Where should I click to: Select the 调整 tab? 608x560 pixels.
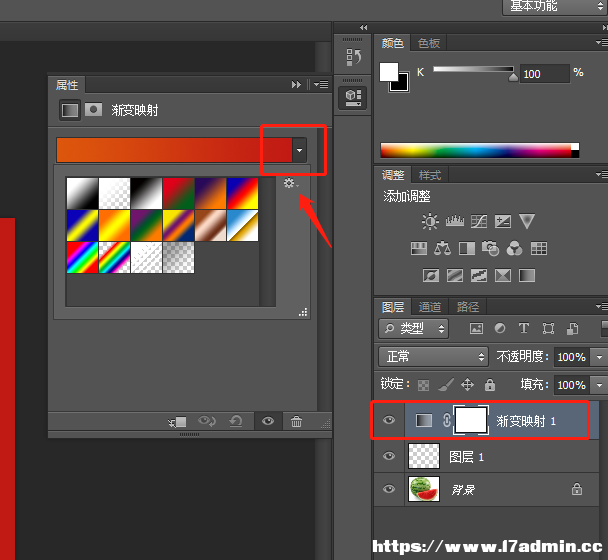click(393, 175)
